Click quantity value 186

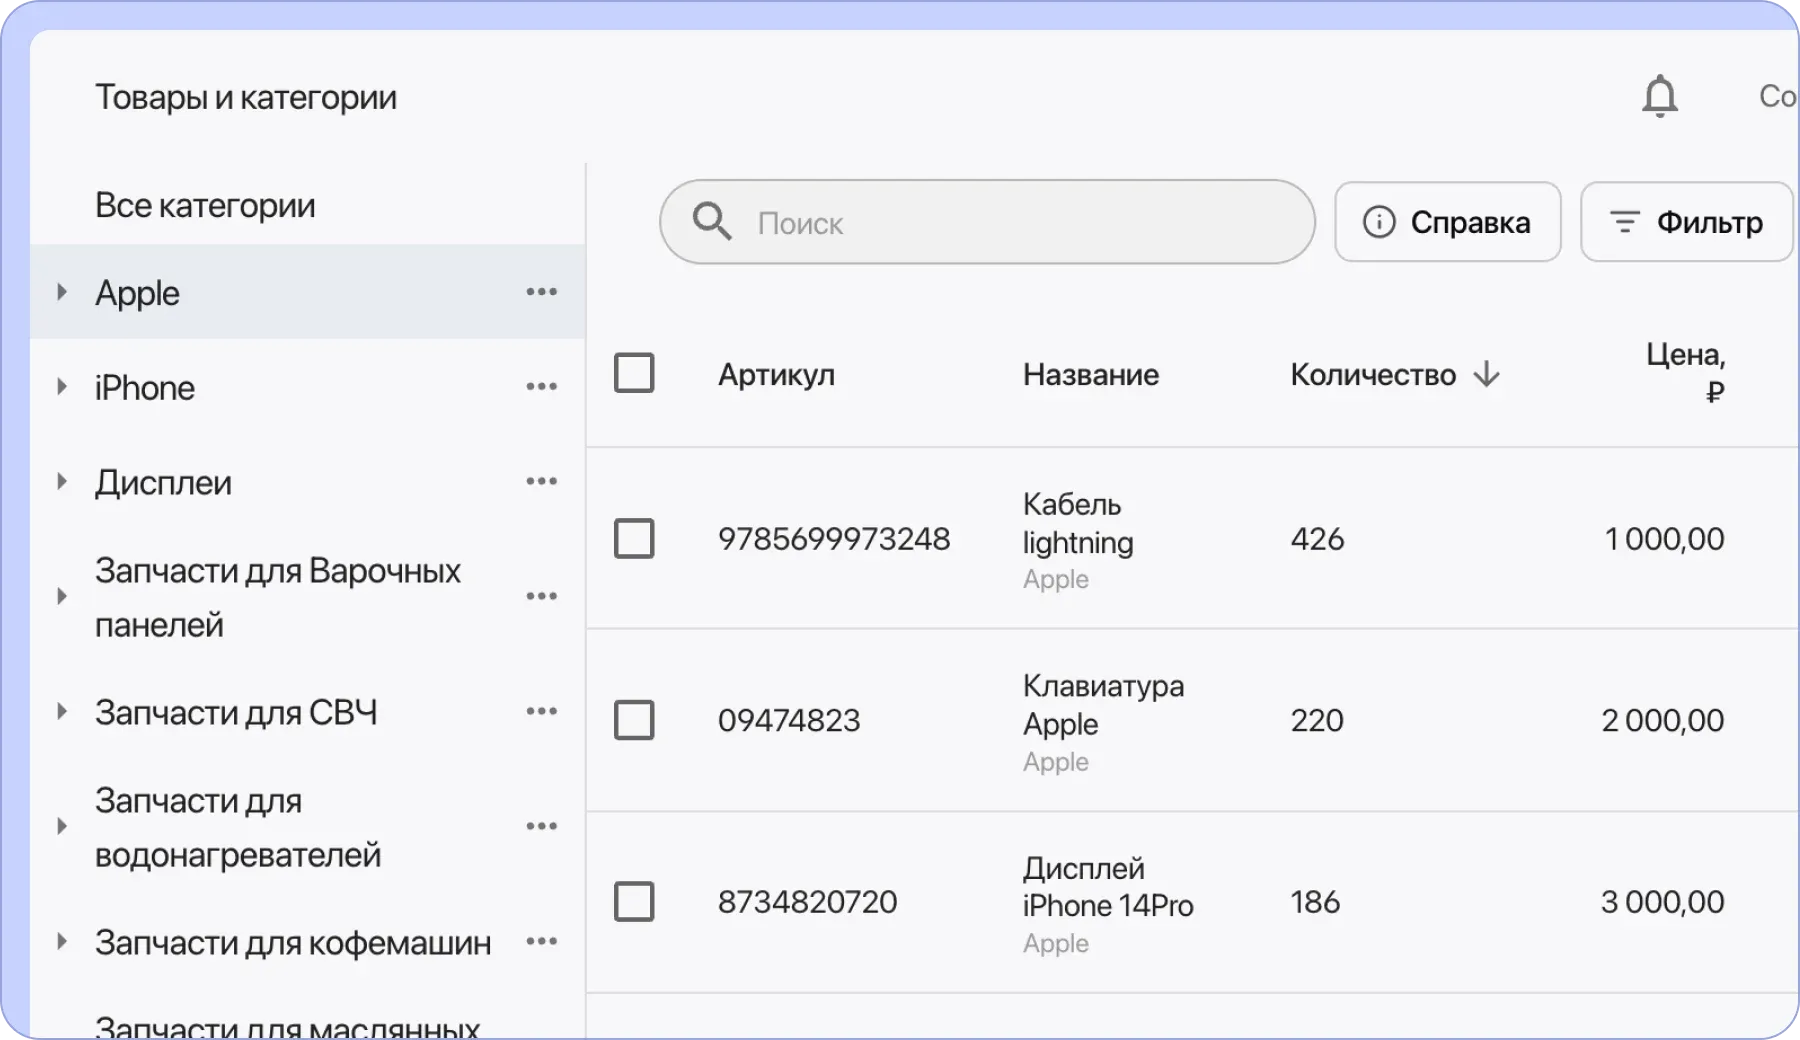click(x=1315, y=902)
